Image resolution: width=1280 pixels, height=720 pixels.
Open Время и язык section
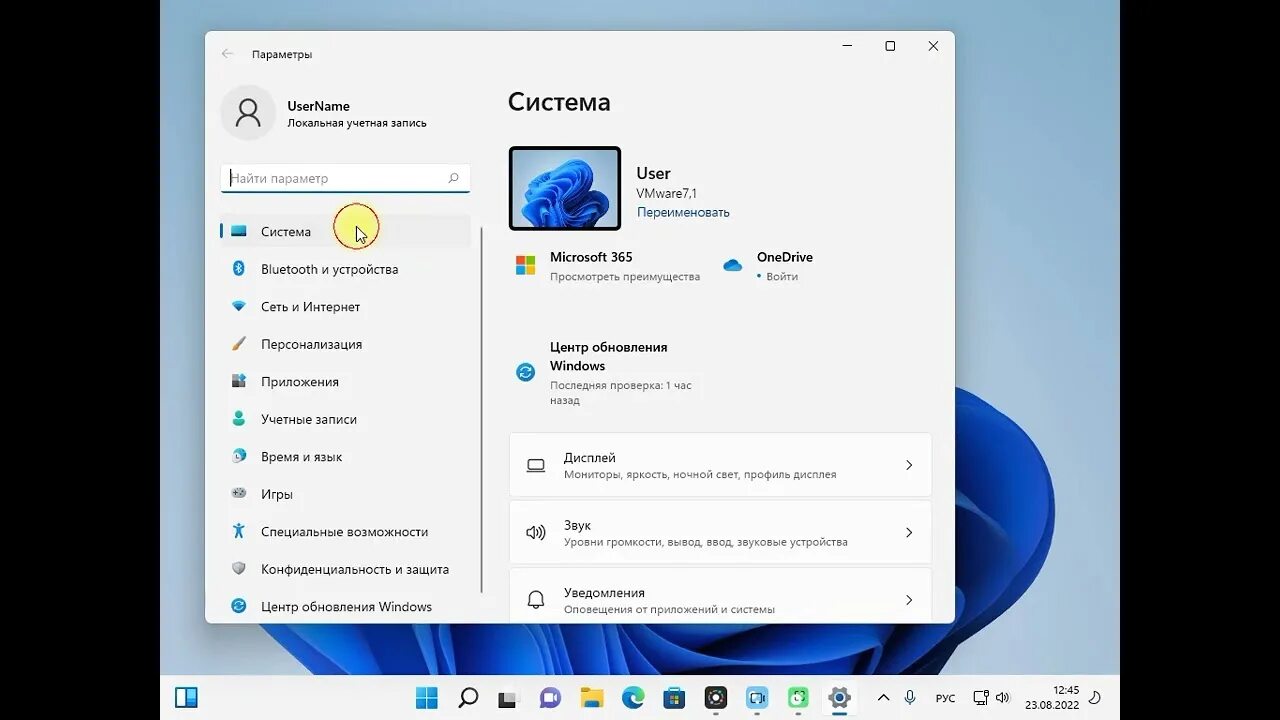pyautogui.click(x=345, y=456)
